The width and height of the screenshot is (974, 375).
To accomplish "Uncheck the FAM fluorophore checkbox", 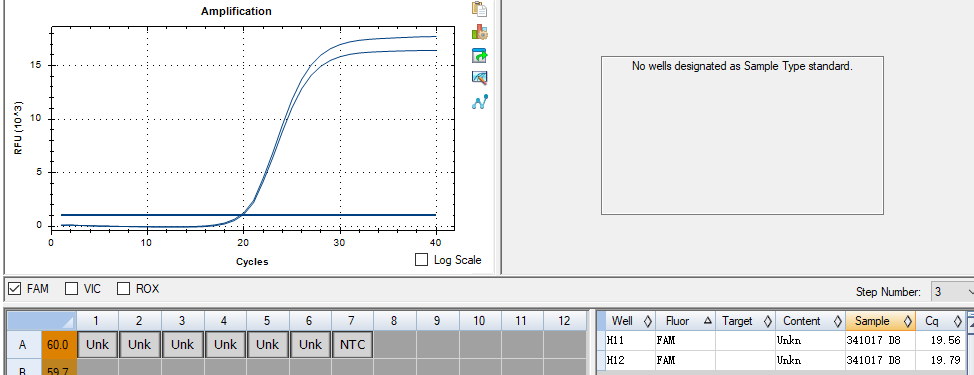I will (15, 289).
